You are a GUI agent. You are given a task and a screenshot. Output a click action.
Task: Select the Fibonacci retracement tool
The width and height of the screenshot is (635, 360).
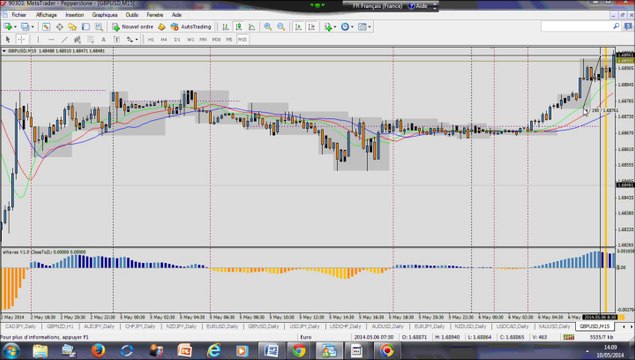pos(90,39)
